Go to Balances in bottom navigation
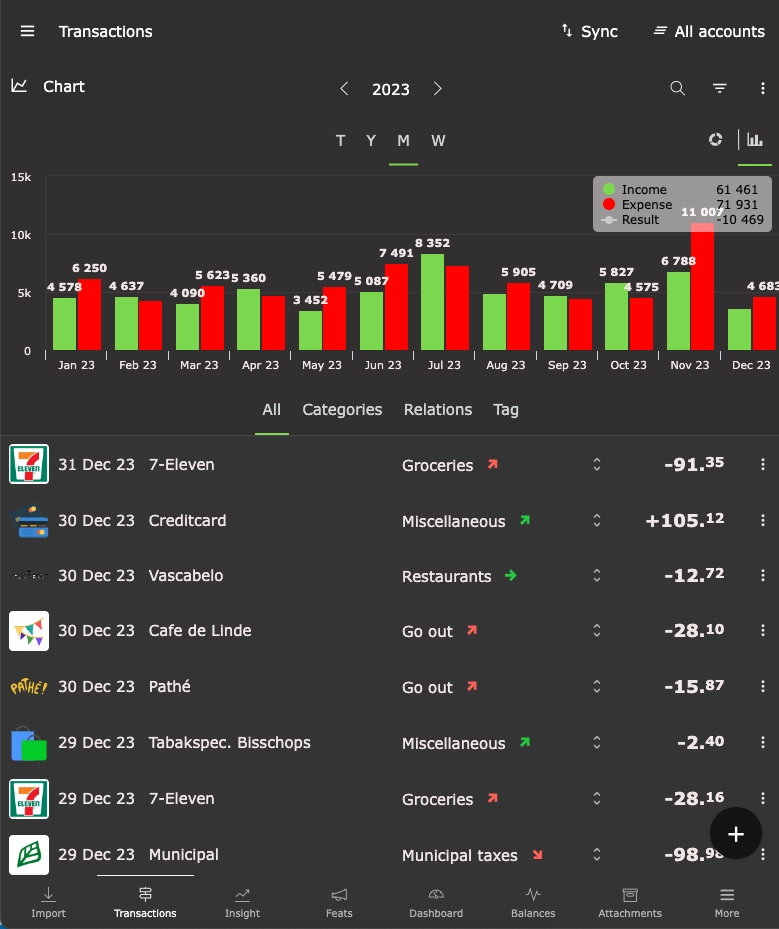779x929 pixels. pyautogui.click(x=533, y=901)
